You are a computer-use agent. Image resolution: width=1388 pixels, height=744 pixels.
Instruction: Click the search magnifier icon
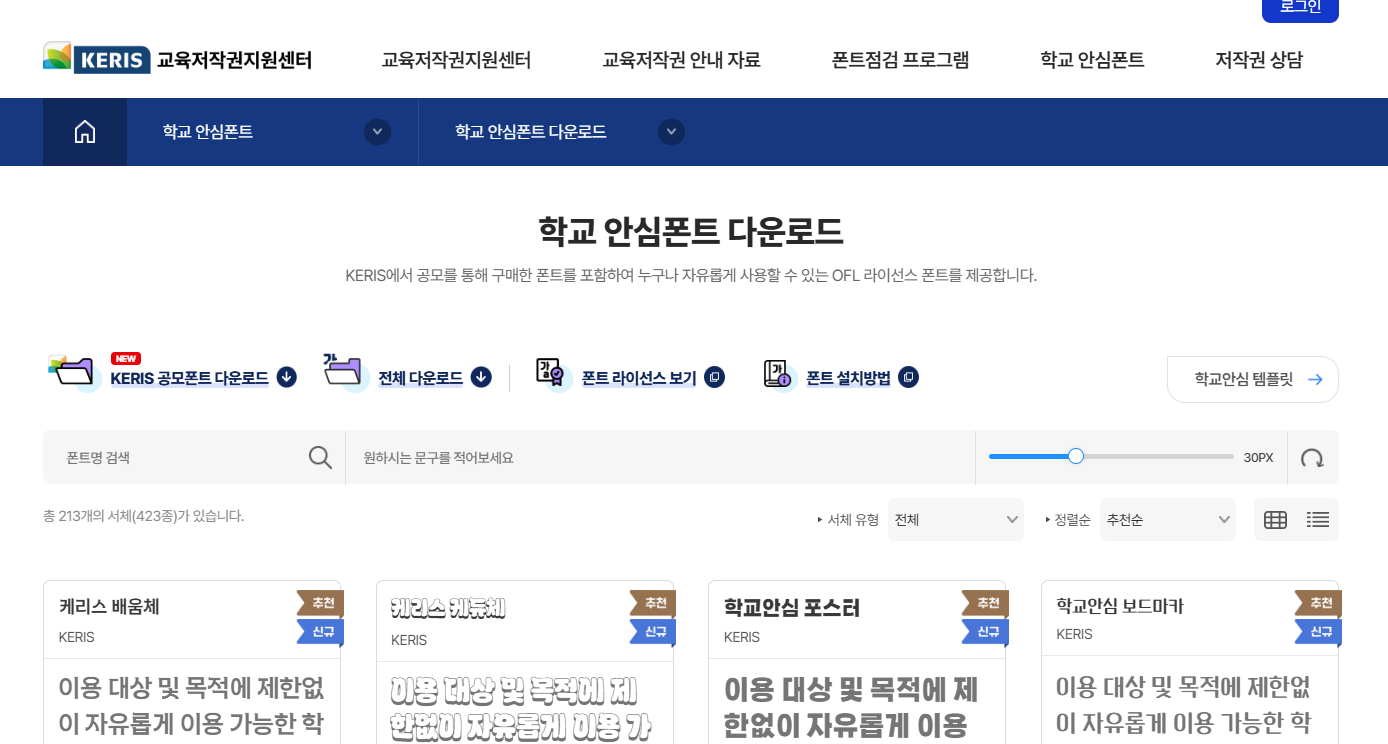[x=320, y=457]
